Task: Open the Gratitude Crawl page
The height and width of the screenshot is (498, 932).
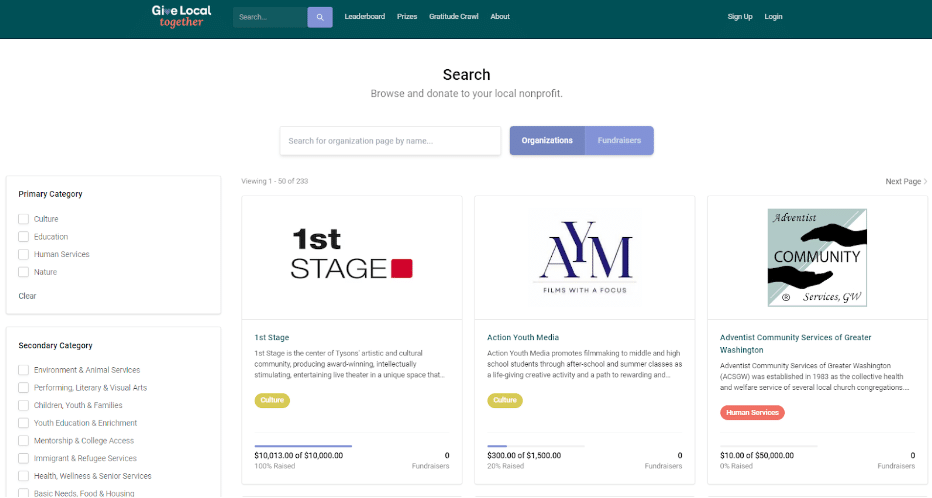Action: [454, 17]
